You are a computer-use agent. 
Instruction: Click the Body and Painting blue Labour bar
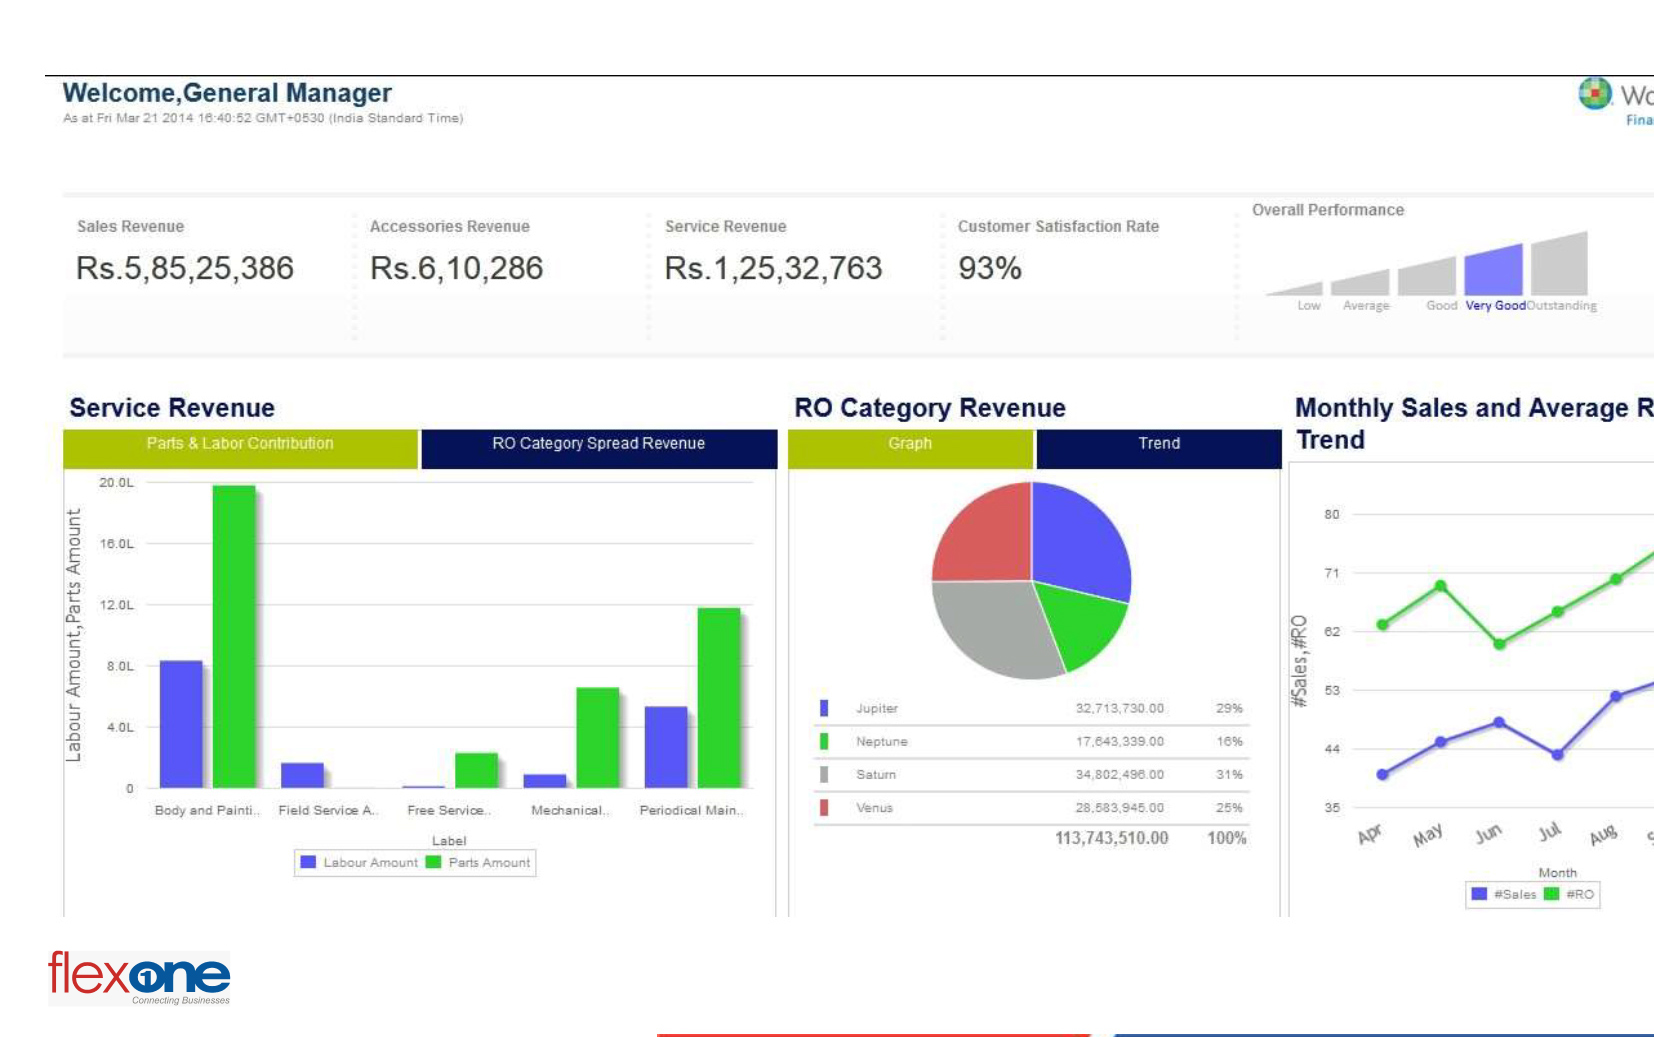(181, 724)
